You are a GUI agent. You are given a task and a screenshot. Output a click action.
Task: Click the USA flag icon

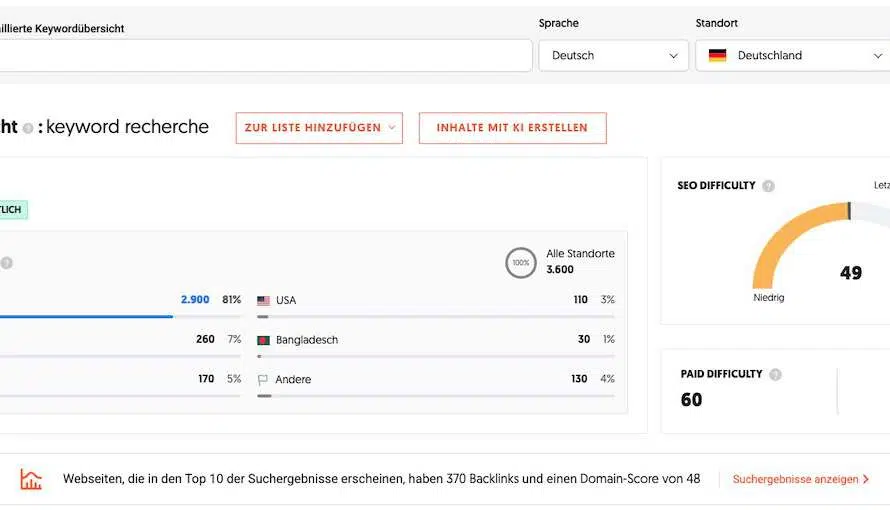click(263, 301)
